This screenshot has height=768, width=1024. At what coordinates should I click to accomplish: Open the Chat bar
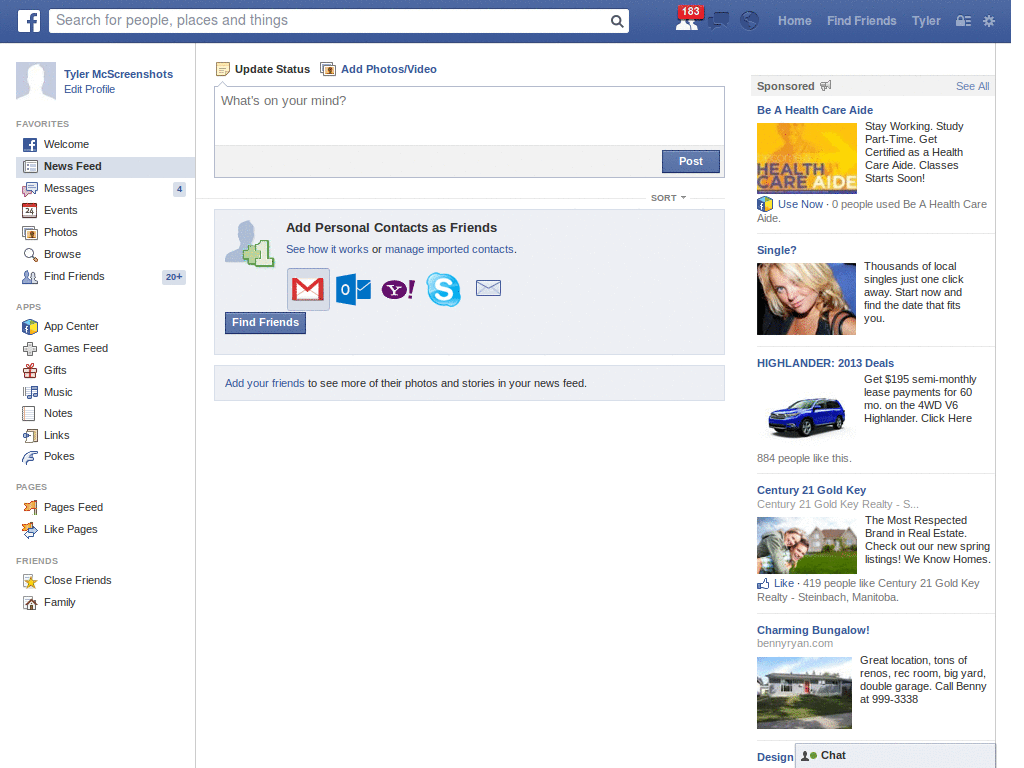click(x=895, y=756)
